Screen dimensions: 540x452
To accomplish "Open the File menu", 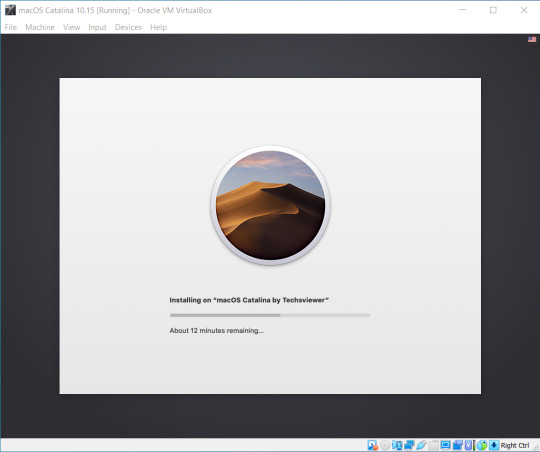I will point(11,27).
